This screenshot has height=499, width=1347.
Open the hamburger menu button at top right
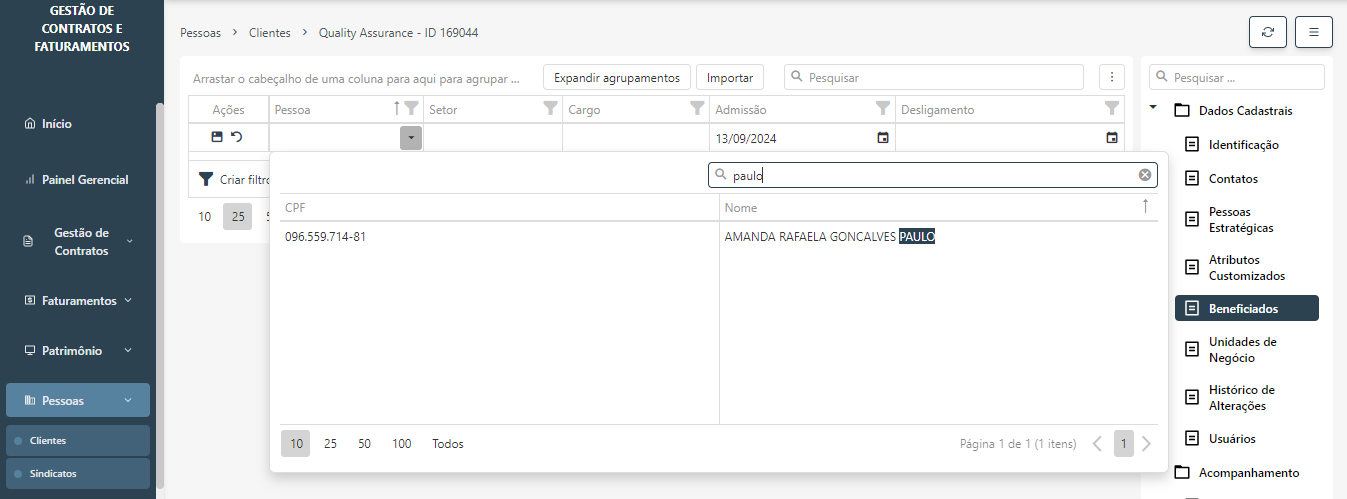[x=1313, y=32]
